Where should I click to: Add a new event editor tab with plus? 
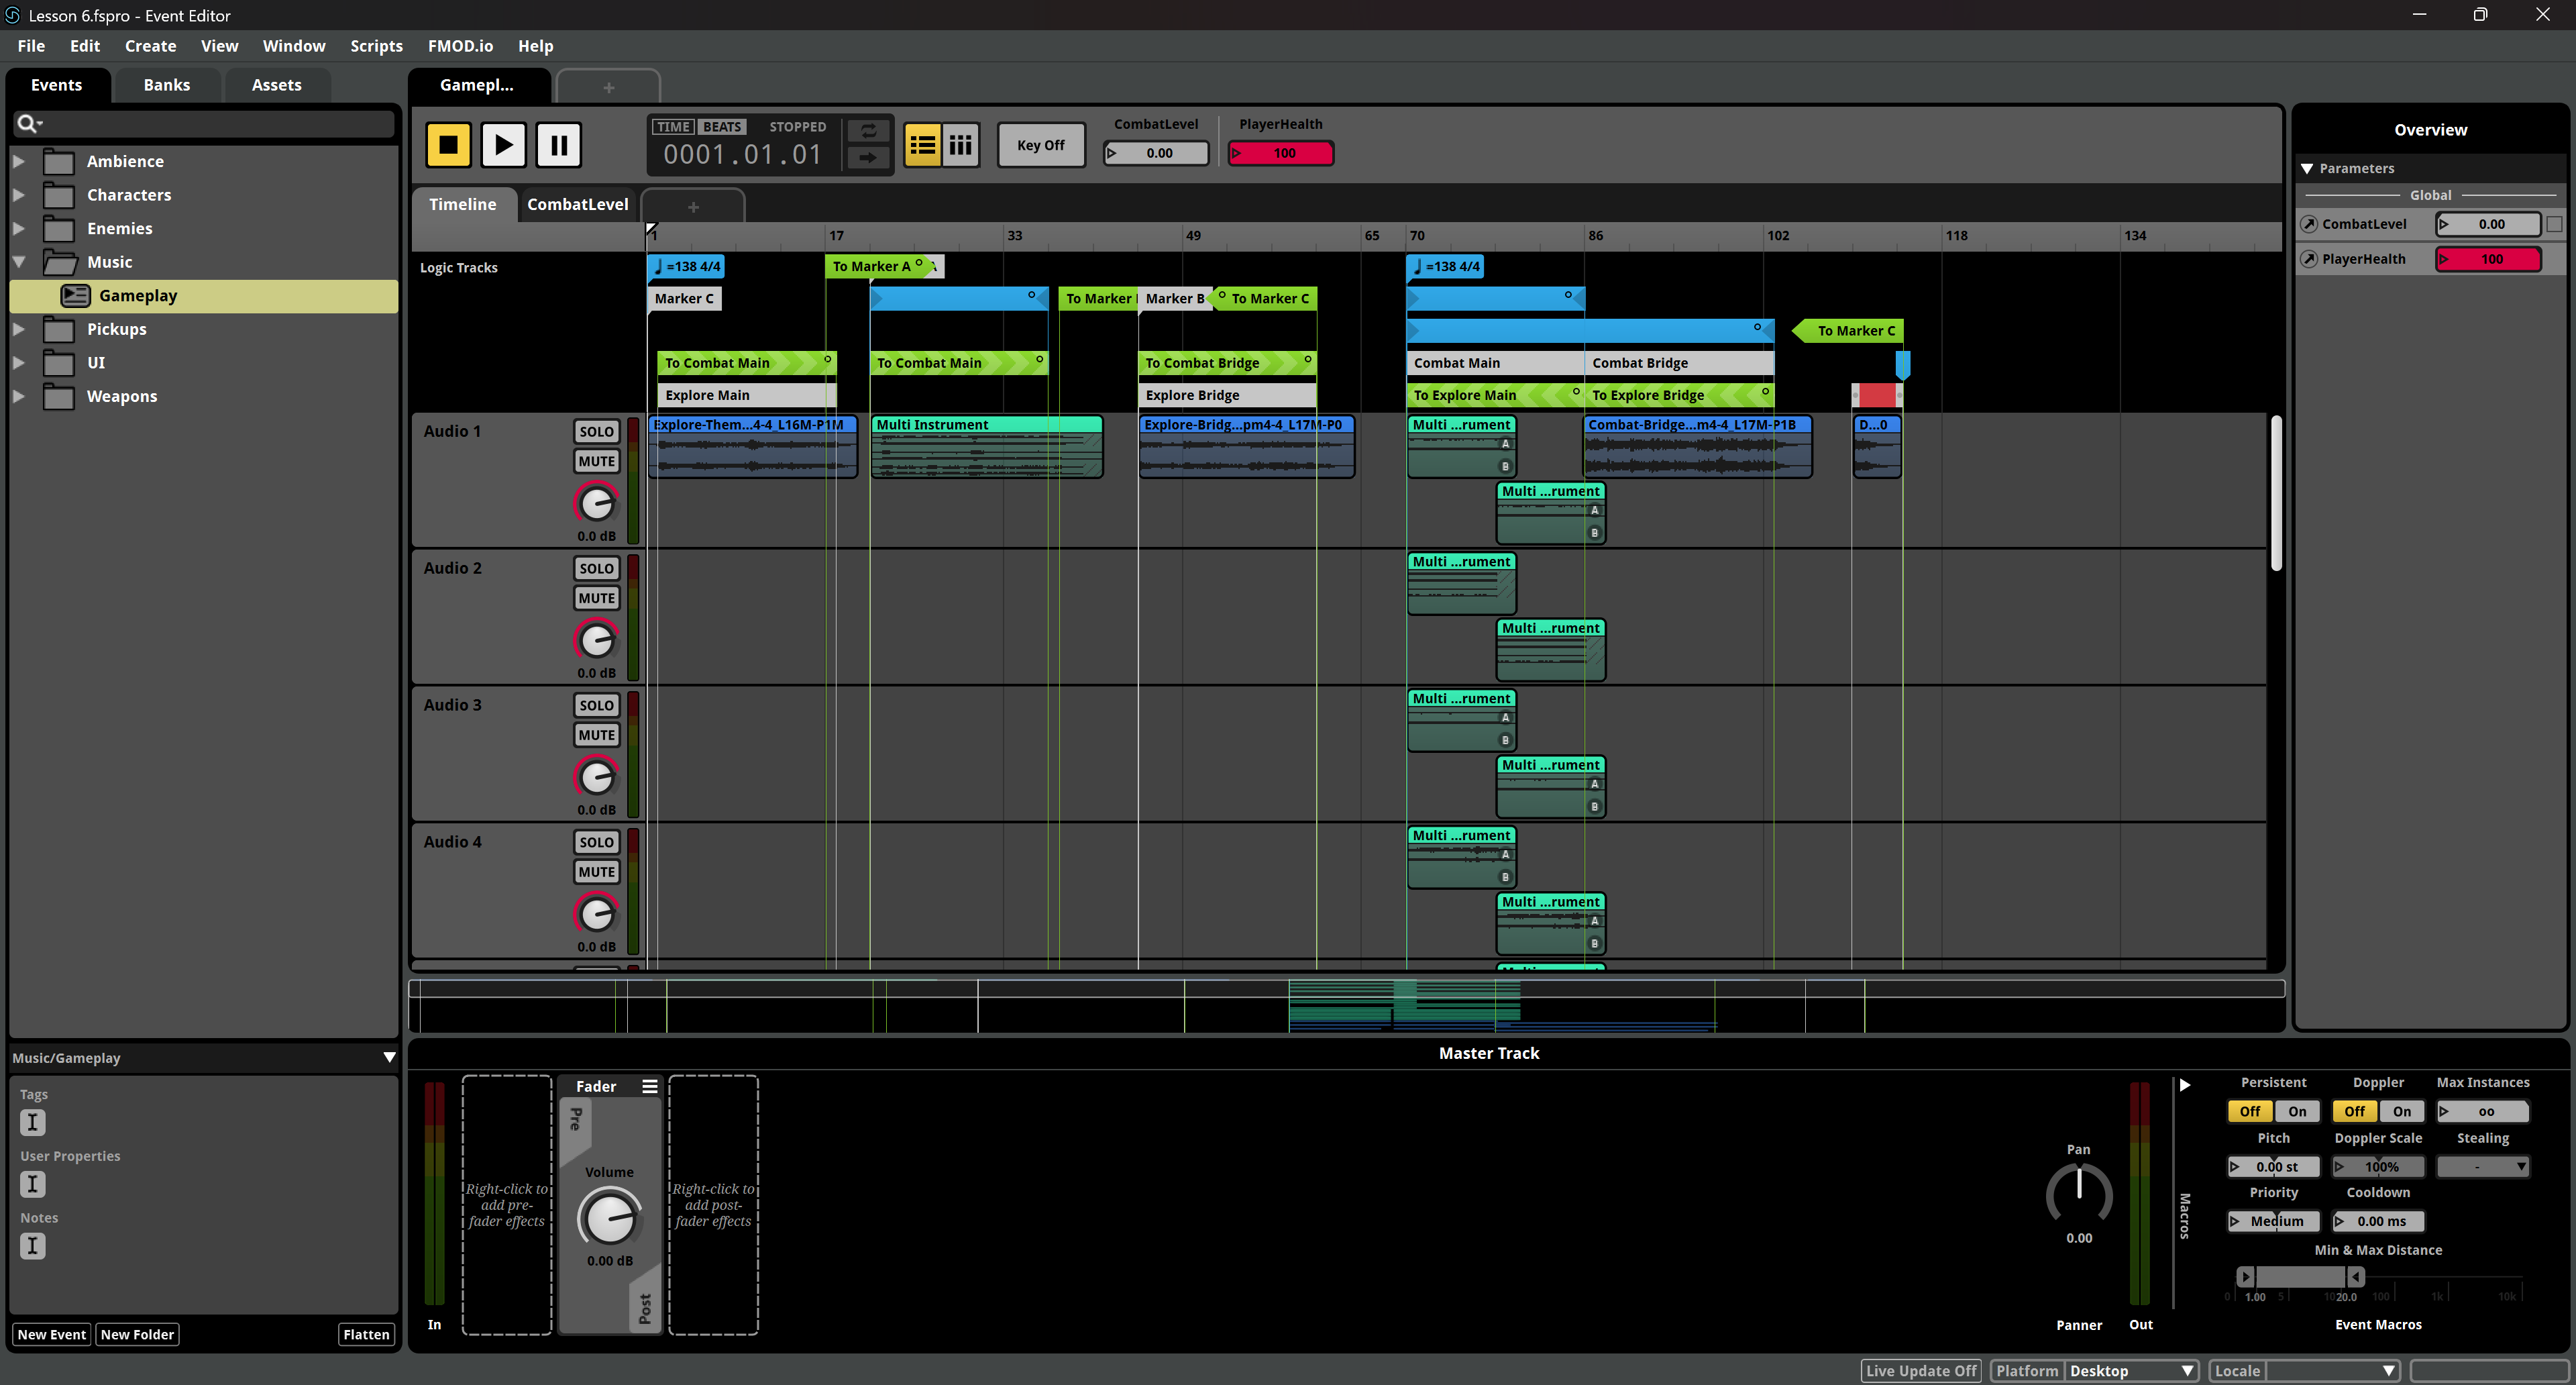(x=608, y=87)
